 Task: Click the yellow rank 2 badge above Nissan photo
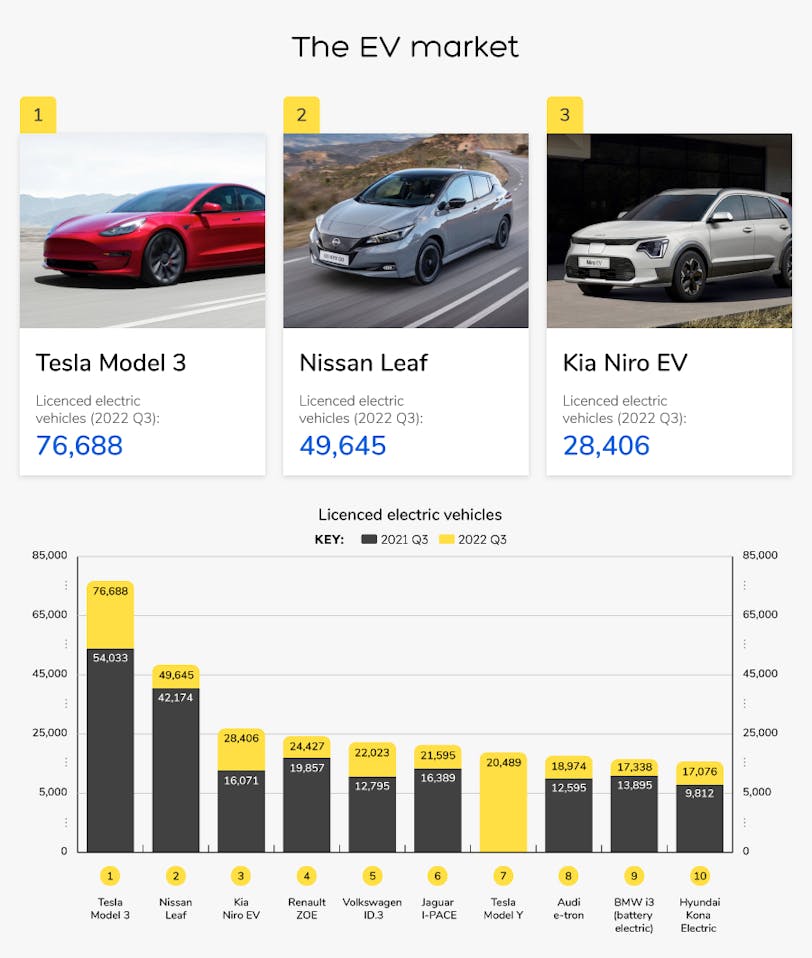click(301, 115)
